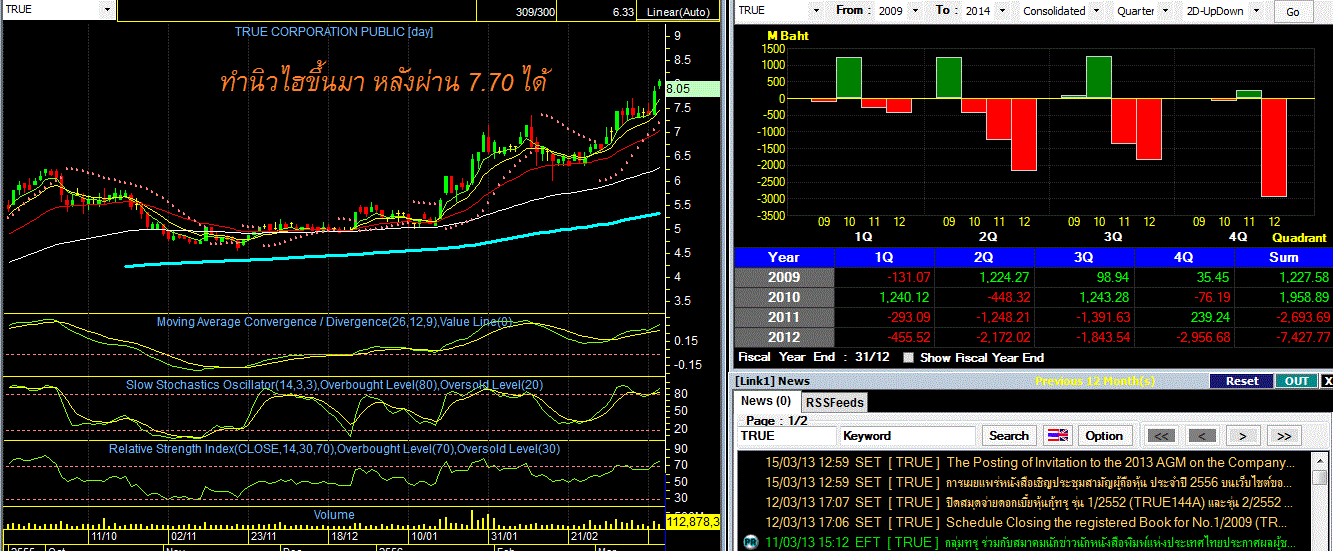Click the 2Q column header in table
This screenshot has width=1333, height=551.
984,257
